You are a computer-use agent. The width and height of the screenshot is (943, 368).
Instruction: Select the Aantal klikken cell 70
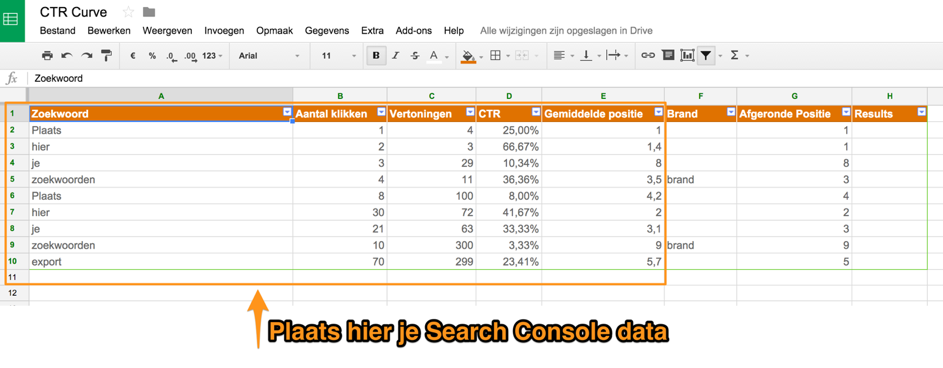coord(340,262)
